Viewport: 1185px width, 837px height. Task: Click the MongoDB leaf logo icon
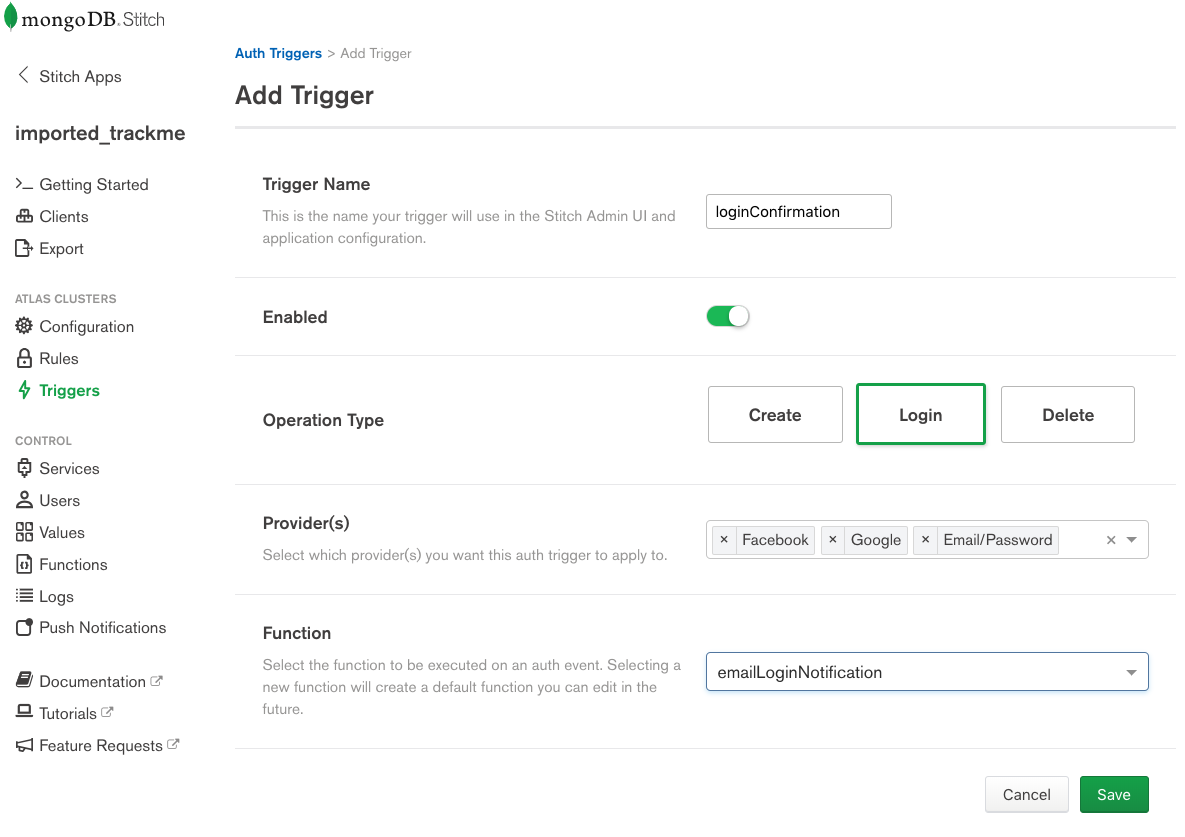10,17
